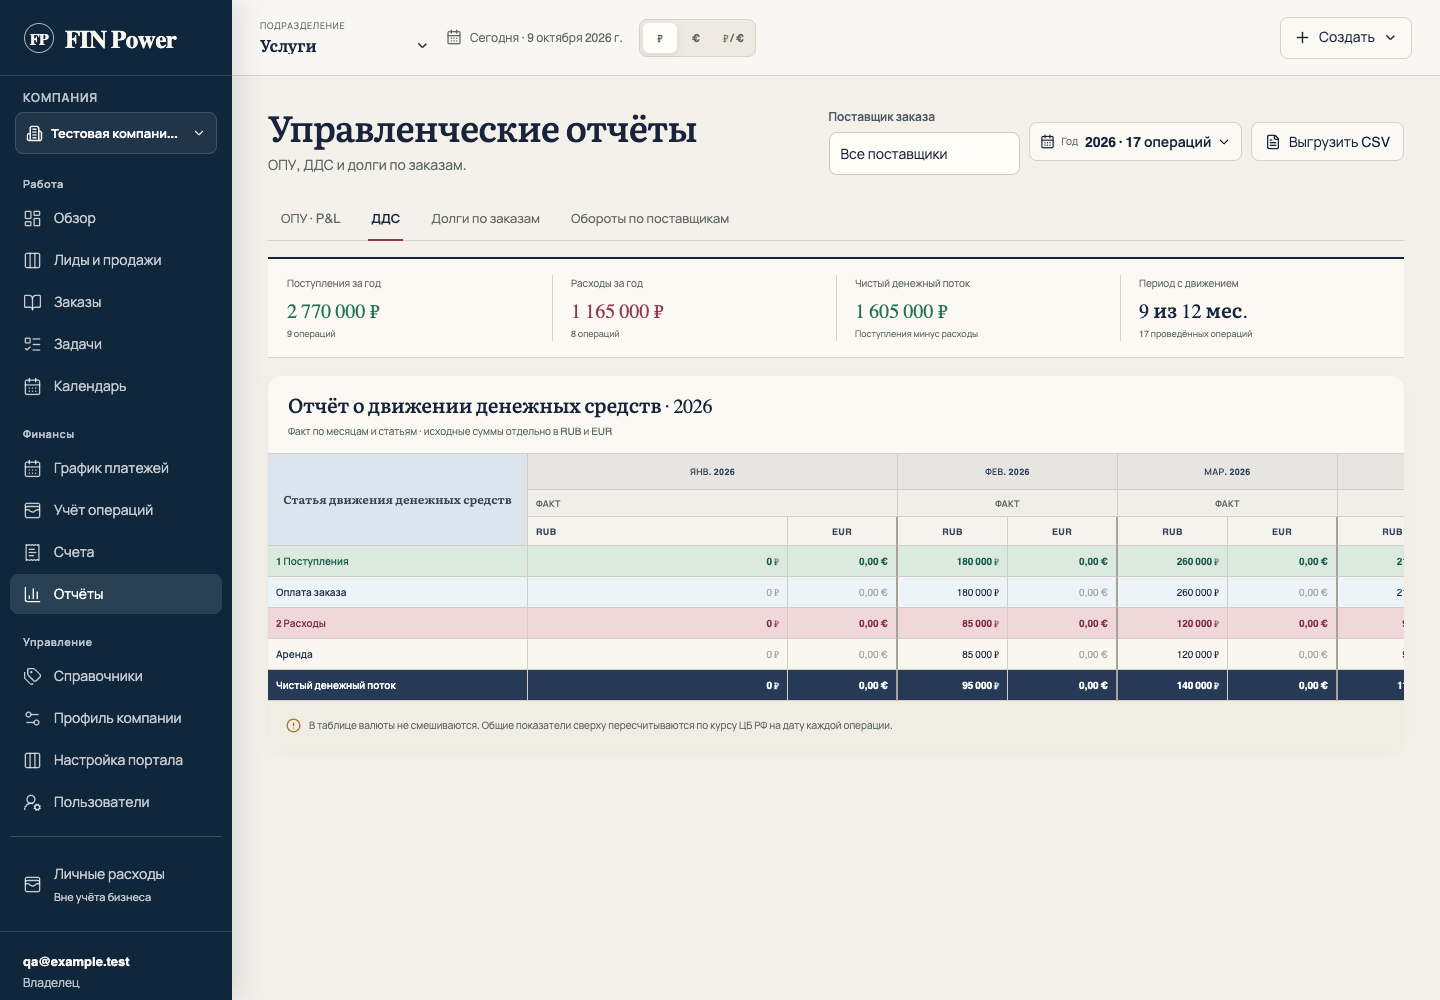Click the 1 165 000 ₽ expenses value
The width and height of the screenshot is (1440, 1000).
617,312
